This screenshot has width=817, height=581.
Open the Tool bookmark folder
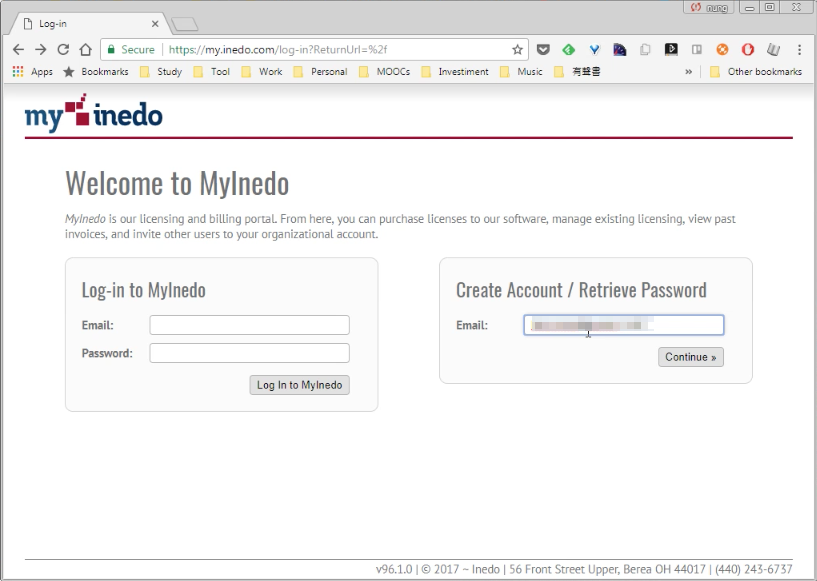212,72
